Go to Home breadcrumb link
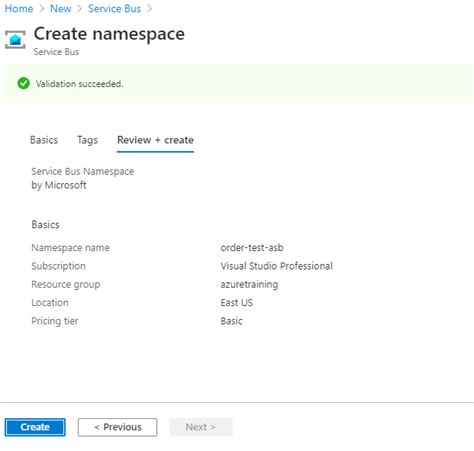This screenshot has height=451, width=474. [19, 9]
